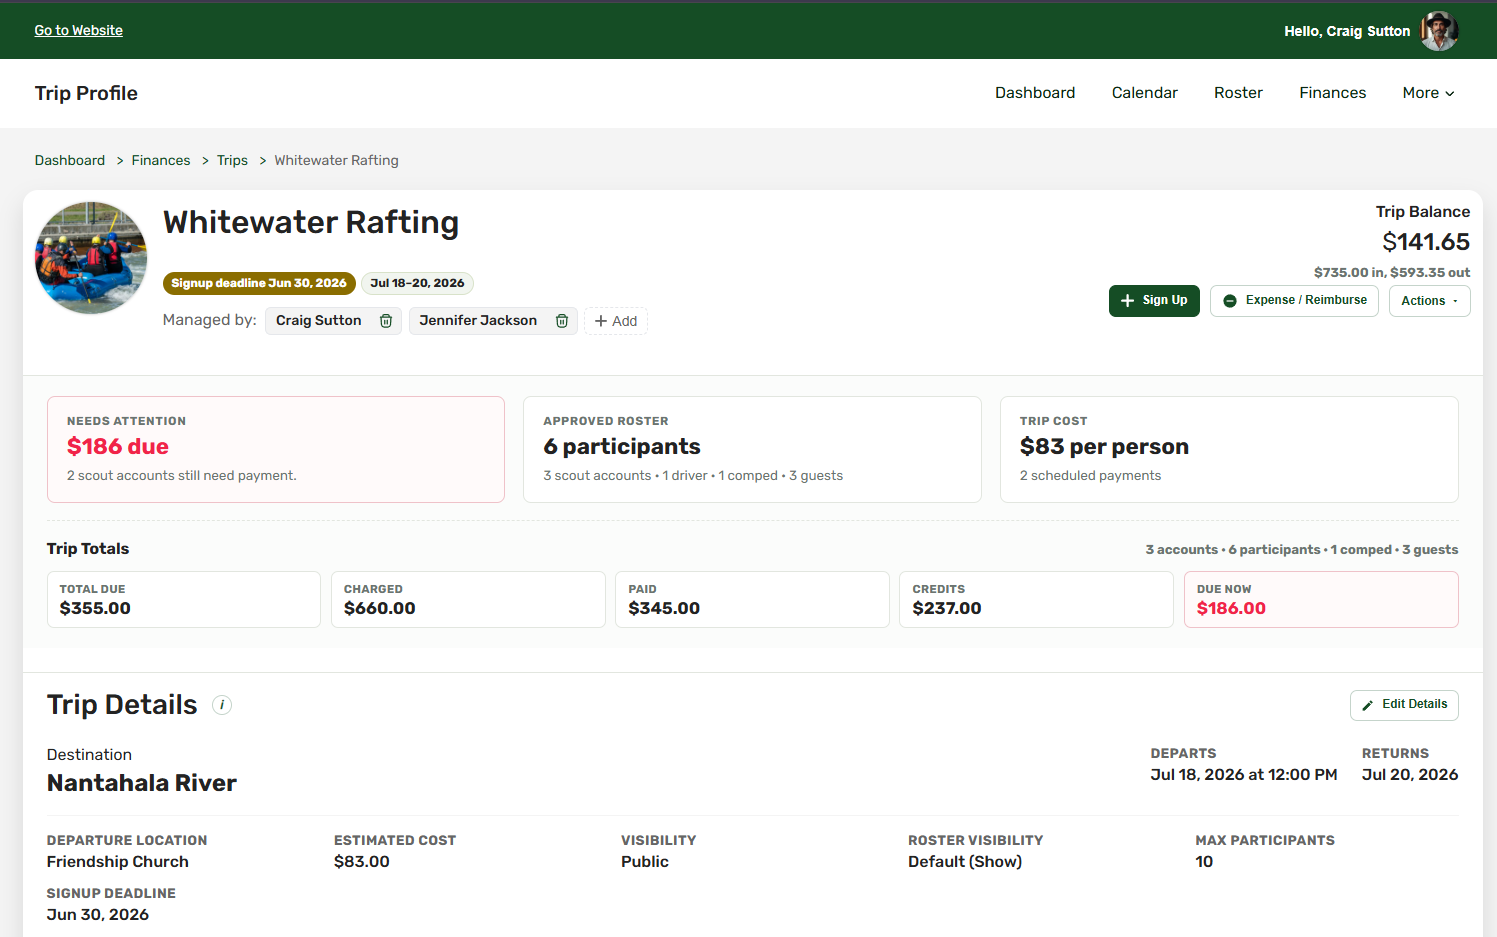
Task: Select the Trip Profile header title
Action: click(86, 93)
